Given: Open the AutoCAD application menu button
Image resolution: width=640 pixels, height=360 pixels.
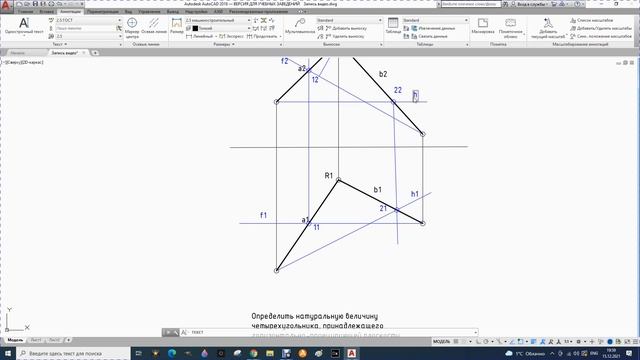Looking at the screenshot, I should tap(6, 7).
